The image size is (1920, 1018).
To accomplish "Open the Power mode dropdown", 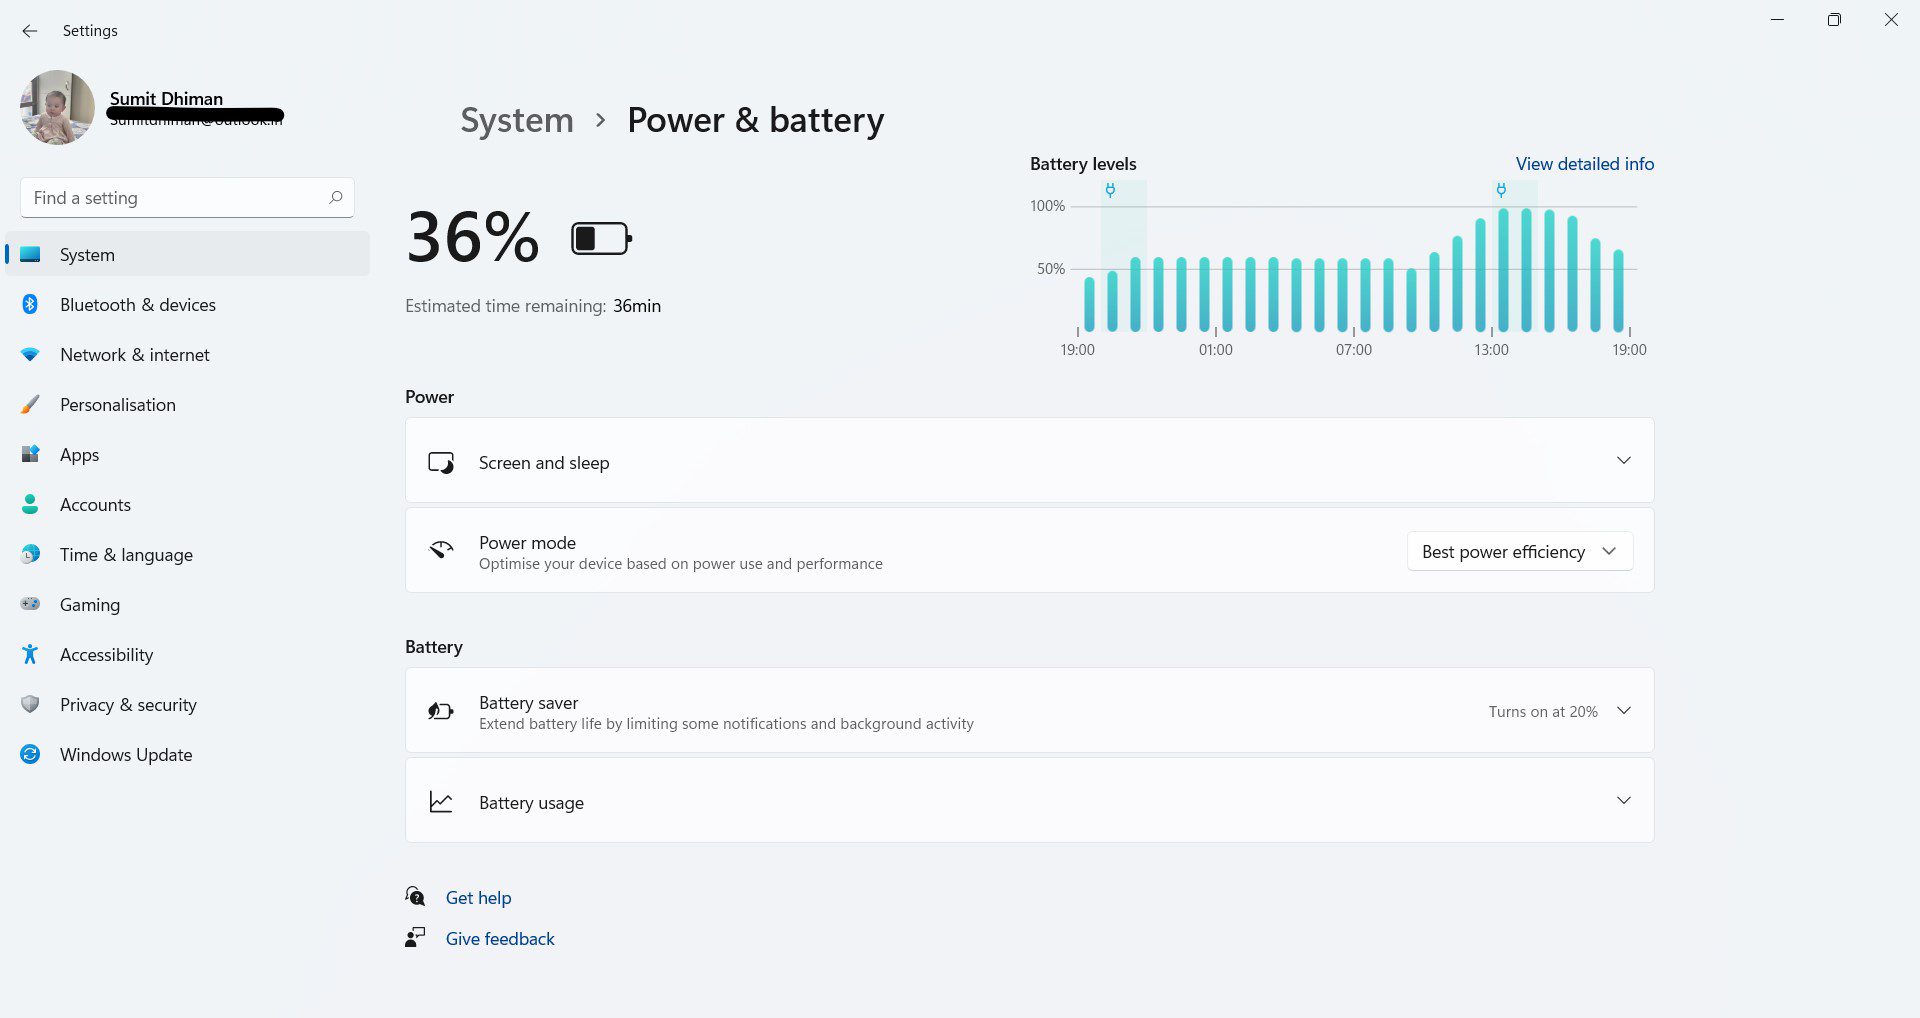I will [1519, 552].
